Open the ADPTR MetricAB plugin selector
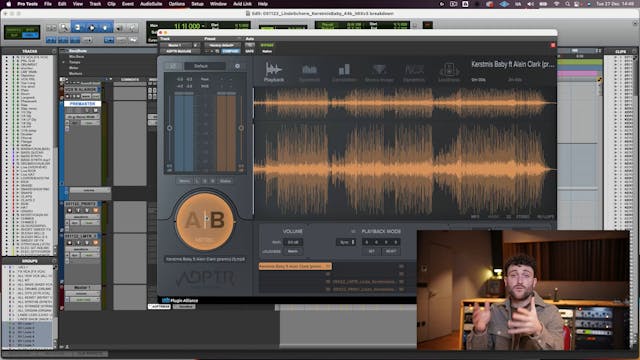The image size is (640, 360). coord(179,51)
